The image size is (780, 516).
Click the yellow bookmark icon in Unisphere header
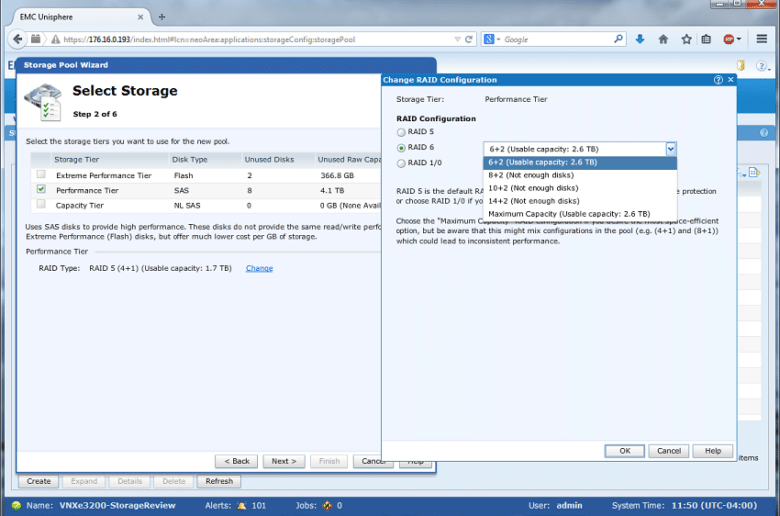coord(741,66)
